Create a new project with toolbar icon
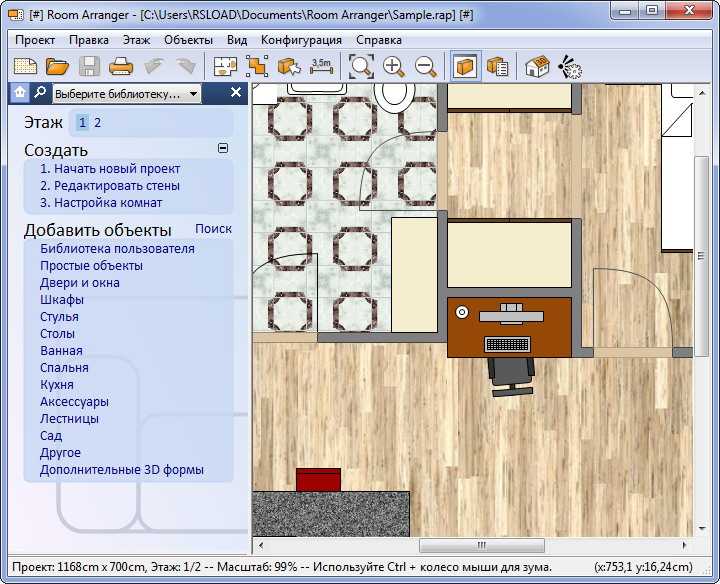Viewport: 720px width, 584px height. coord(25,67)
